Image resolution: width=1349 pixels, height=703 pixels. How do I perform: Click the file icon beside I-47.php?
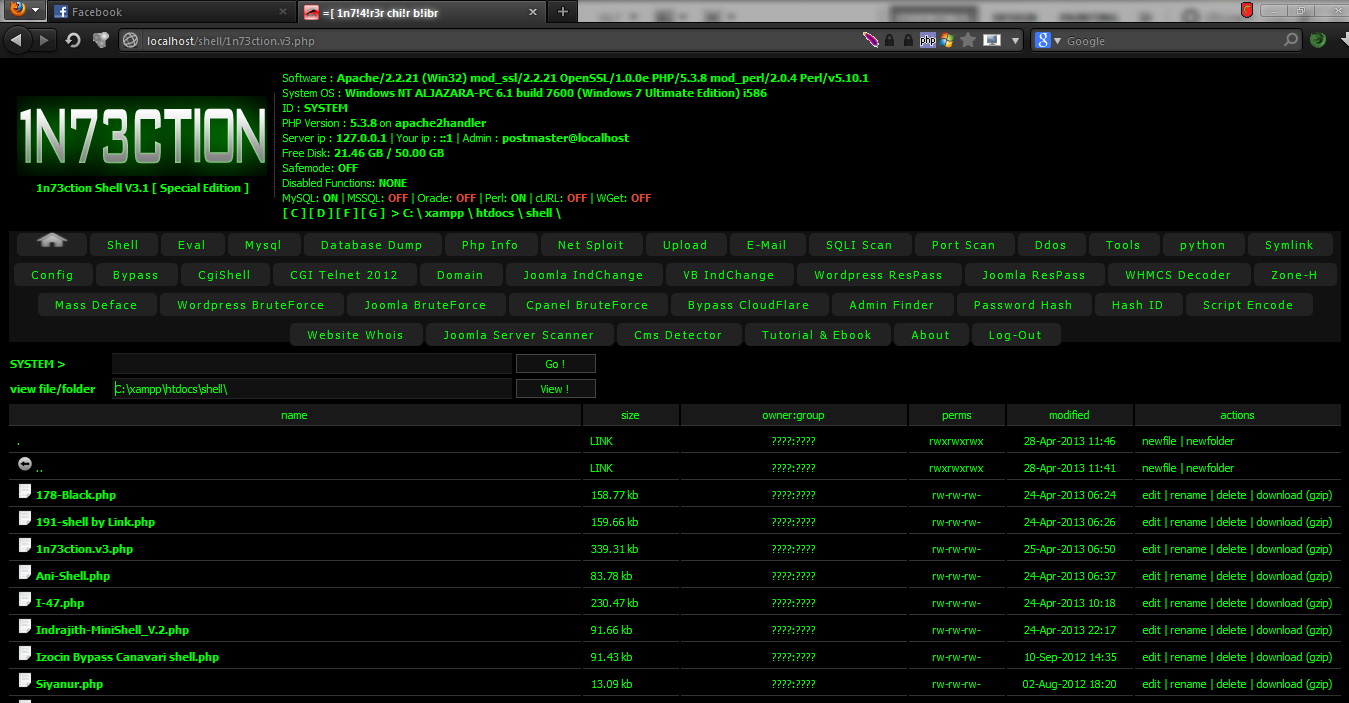point(22,598)
